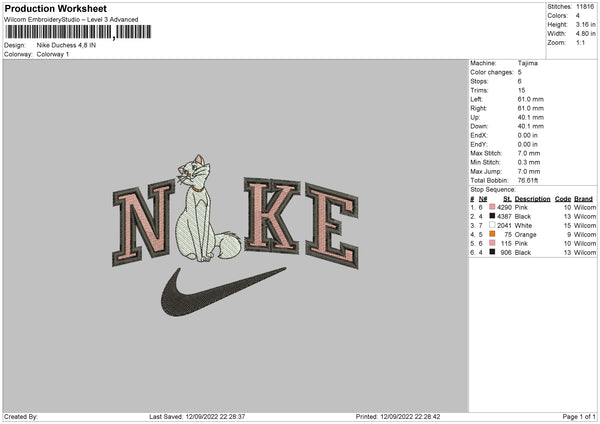Image resolution: width=600 pixels, height=424 pixels.
Task: Select the Max Jump value 7.0 mm
Action: tap(529, 171)
